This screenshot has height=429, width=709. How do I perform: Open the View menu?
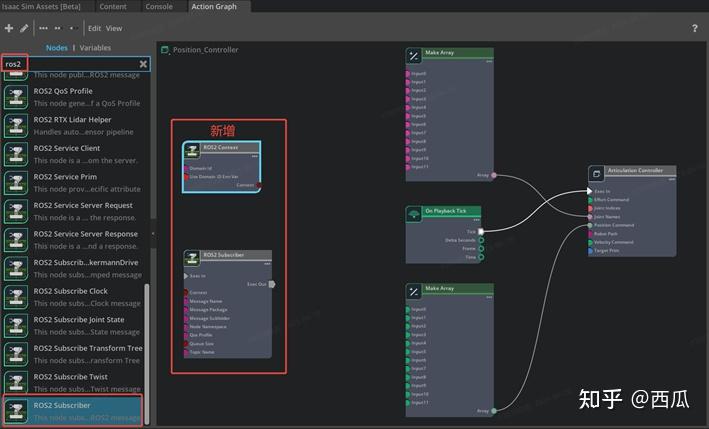tap(114, 28)
